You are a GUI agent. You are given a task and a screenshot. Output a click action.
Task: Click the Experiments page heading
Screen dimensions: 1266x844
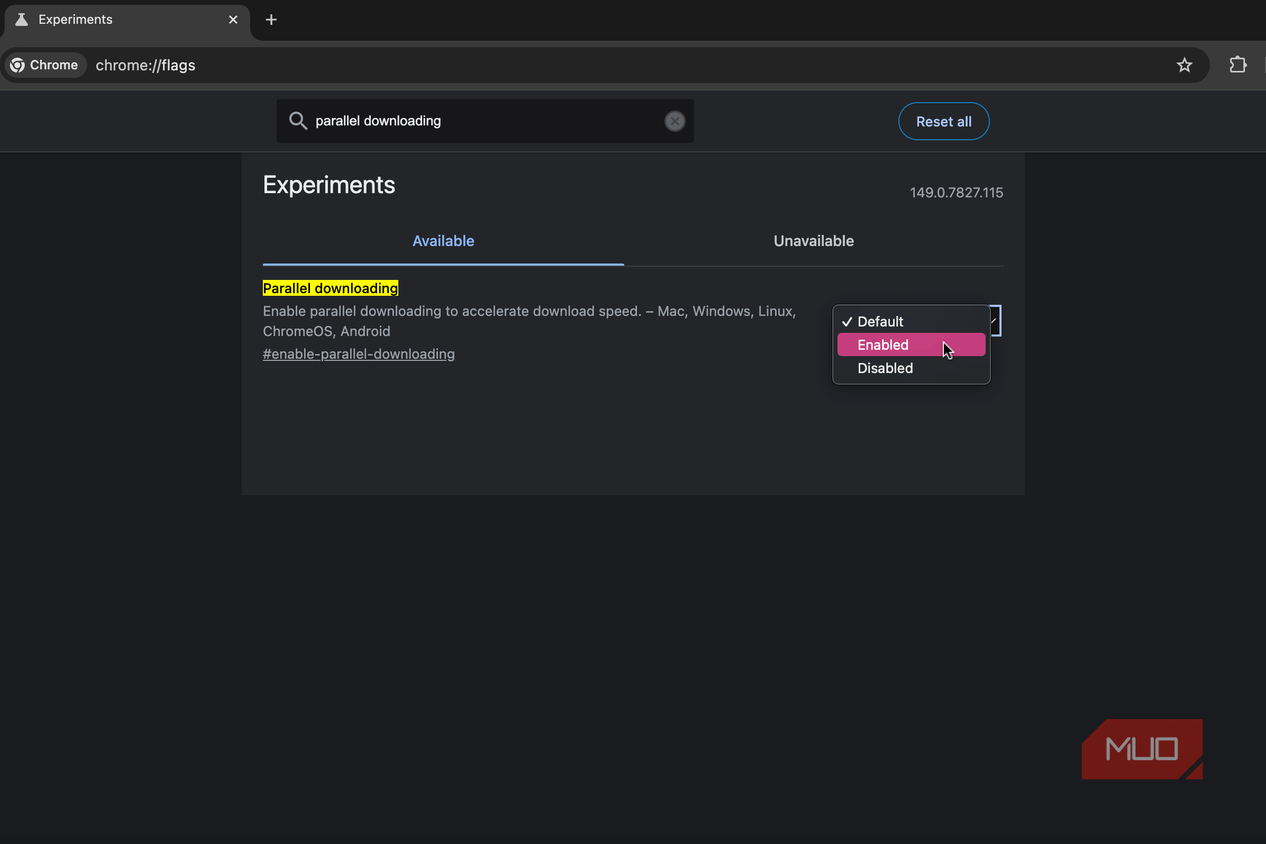[x=329, y=185]
